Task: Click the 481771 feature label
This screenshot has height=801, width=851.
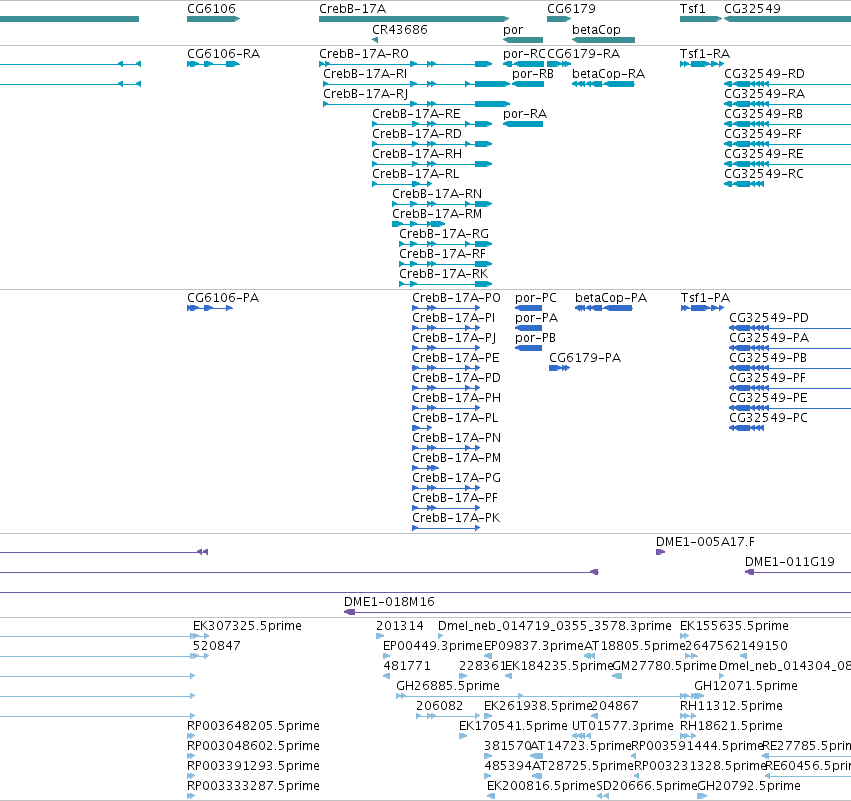Action: [407, 666]
